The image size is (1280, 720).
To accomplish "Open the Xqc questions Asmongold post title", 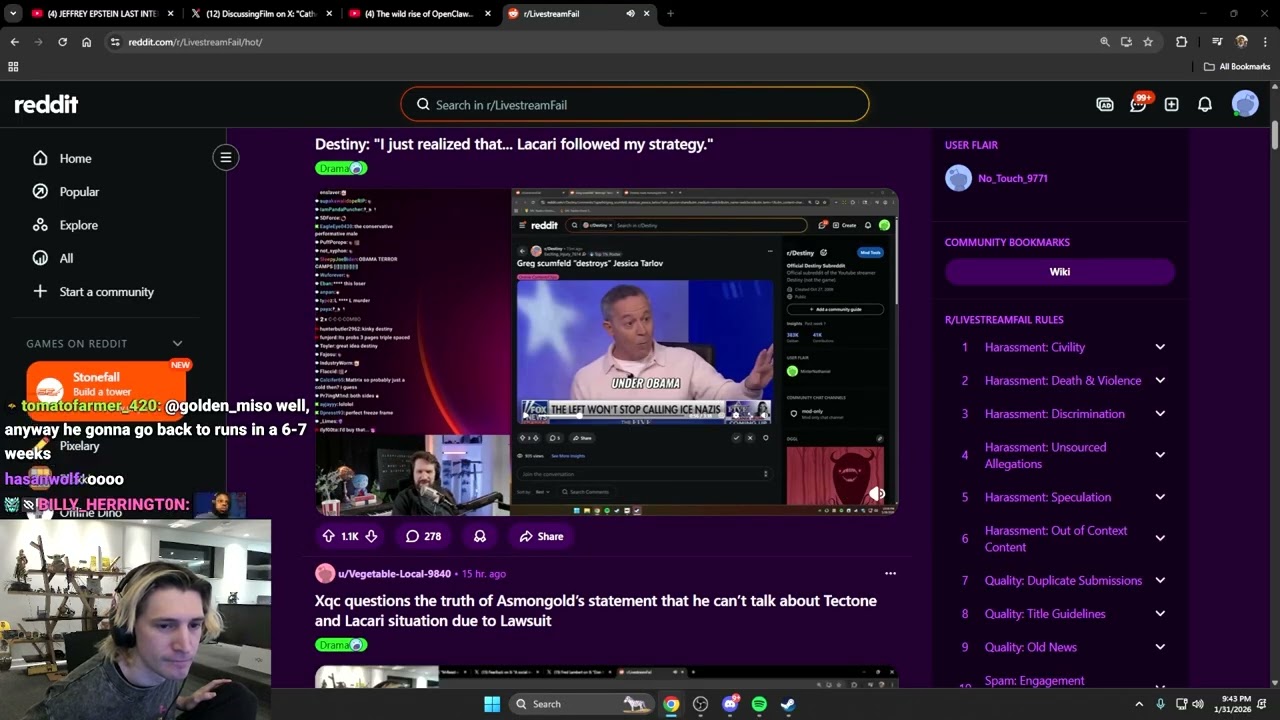I will pos(596,611).
